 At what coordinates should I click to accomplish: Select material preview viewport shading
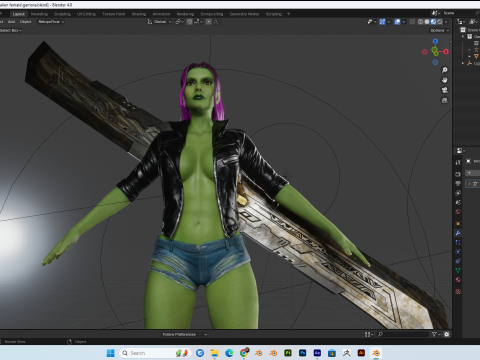point(433,22)
